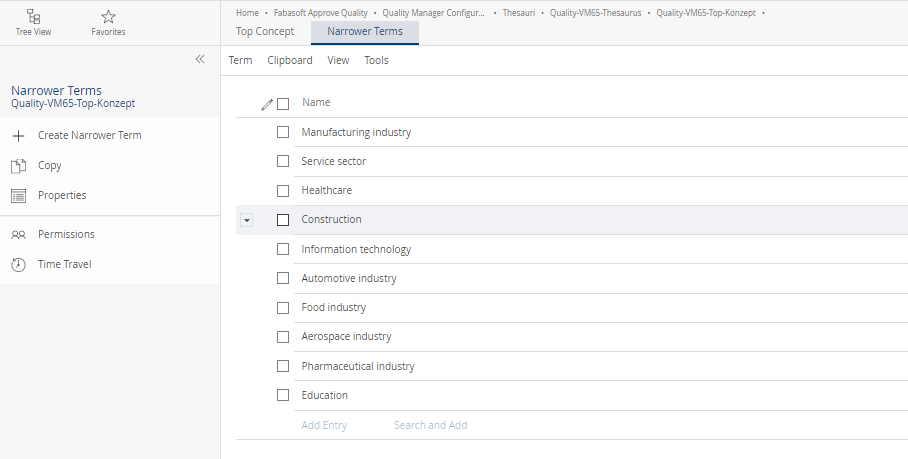Image resolution: width=908 pixels, height=459 pixels.
Task: Expand the Construction row dropdown arrow
Action: click(247, 220)
